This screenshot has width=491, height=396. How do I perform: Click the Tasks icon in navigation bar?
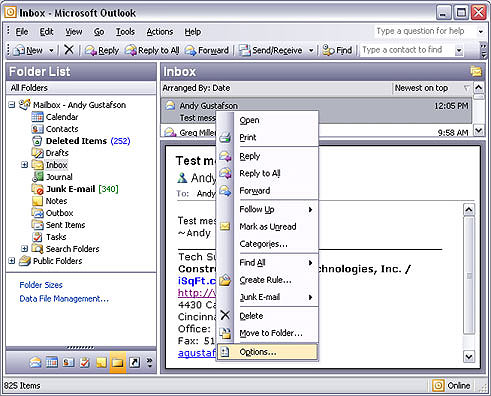tap(85, 362)
